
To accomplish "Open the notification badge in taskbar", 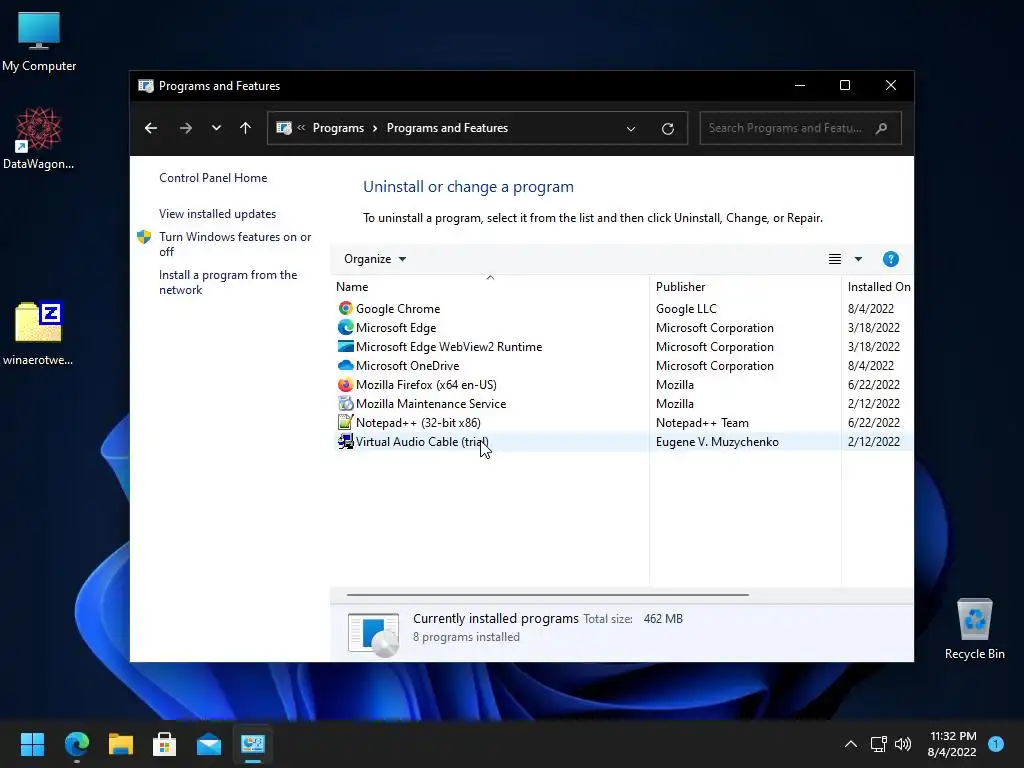I will [996, 744].
